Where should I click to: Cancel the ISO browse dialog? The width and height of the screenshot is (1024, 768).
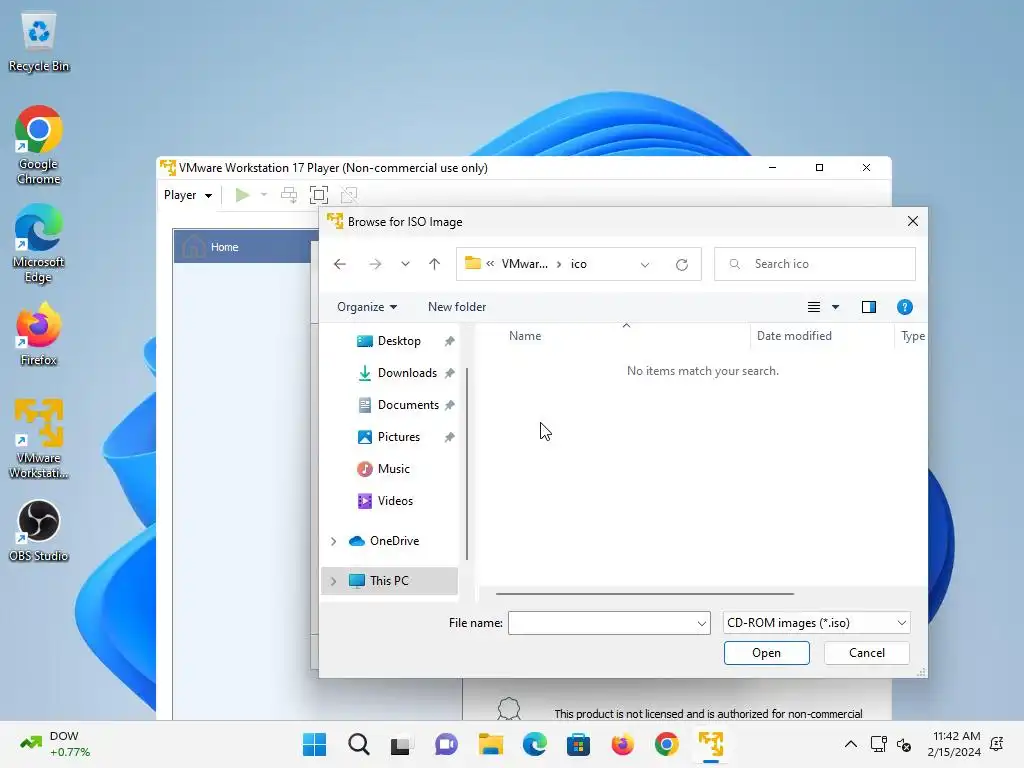tap(867, 653)
